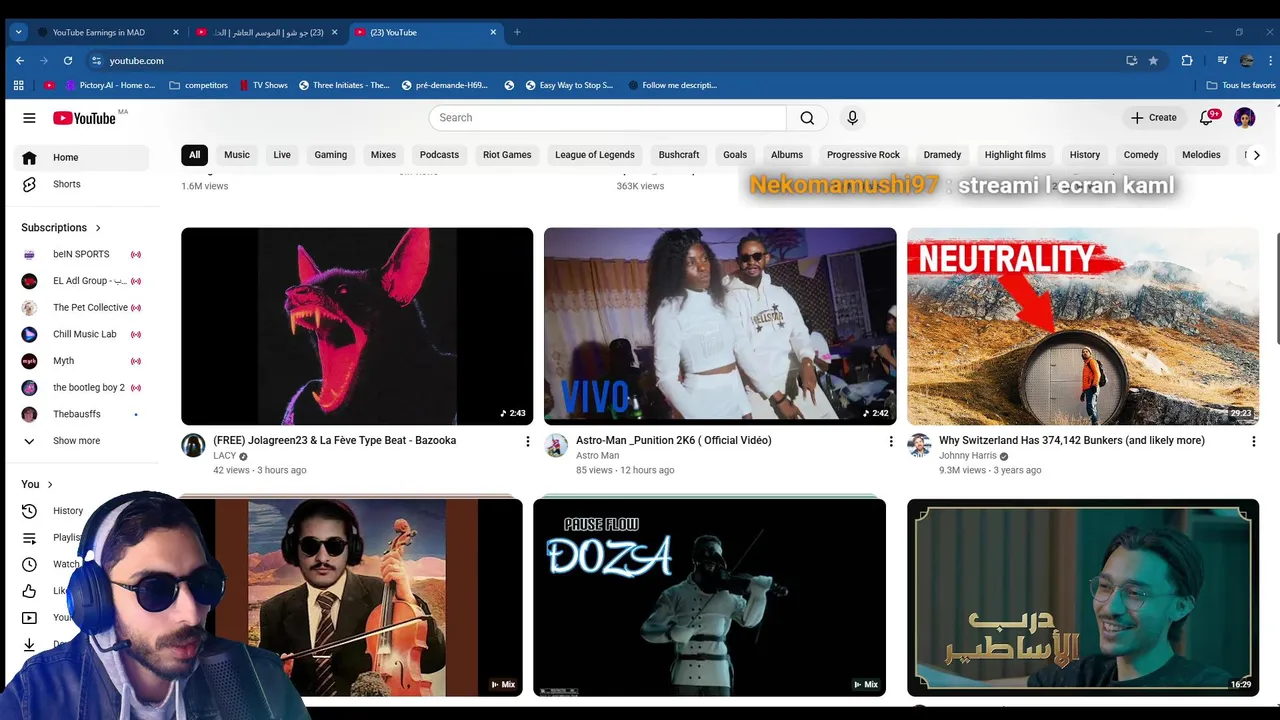Expand Show more subscriptions
This screenshot has height=720, width=1280.
click(x=81, y=441)
